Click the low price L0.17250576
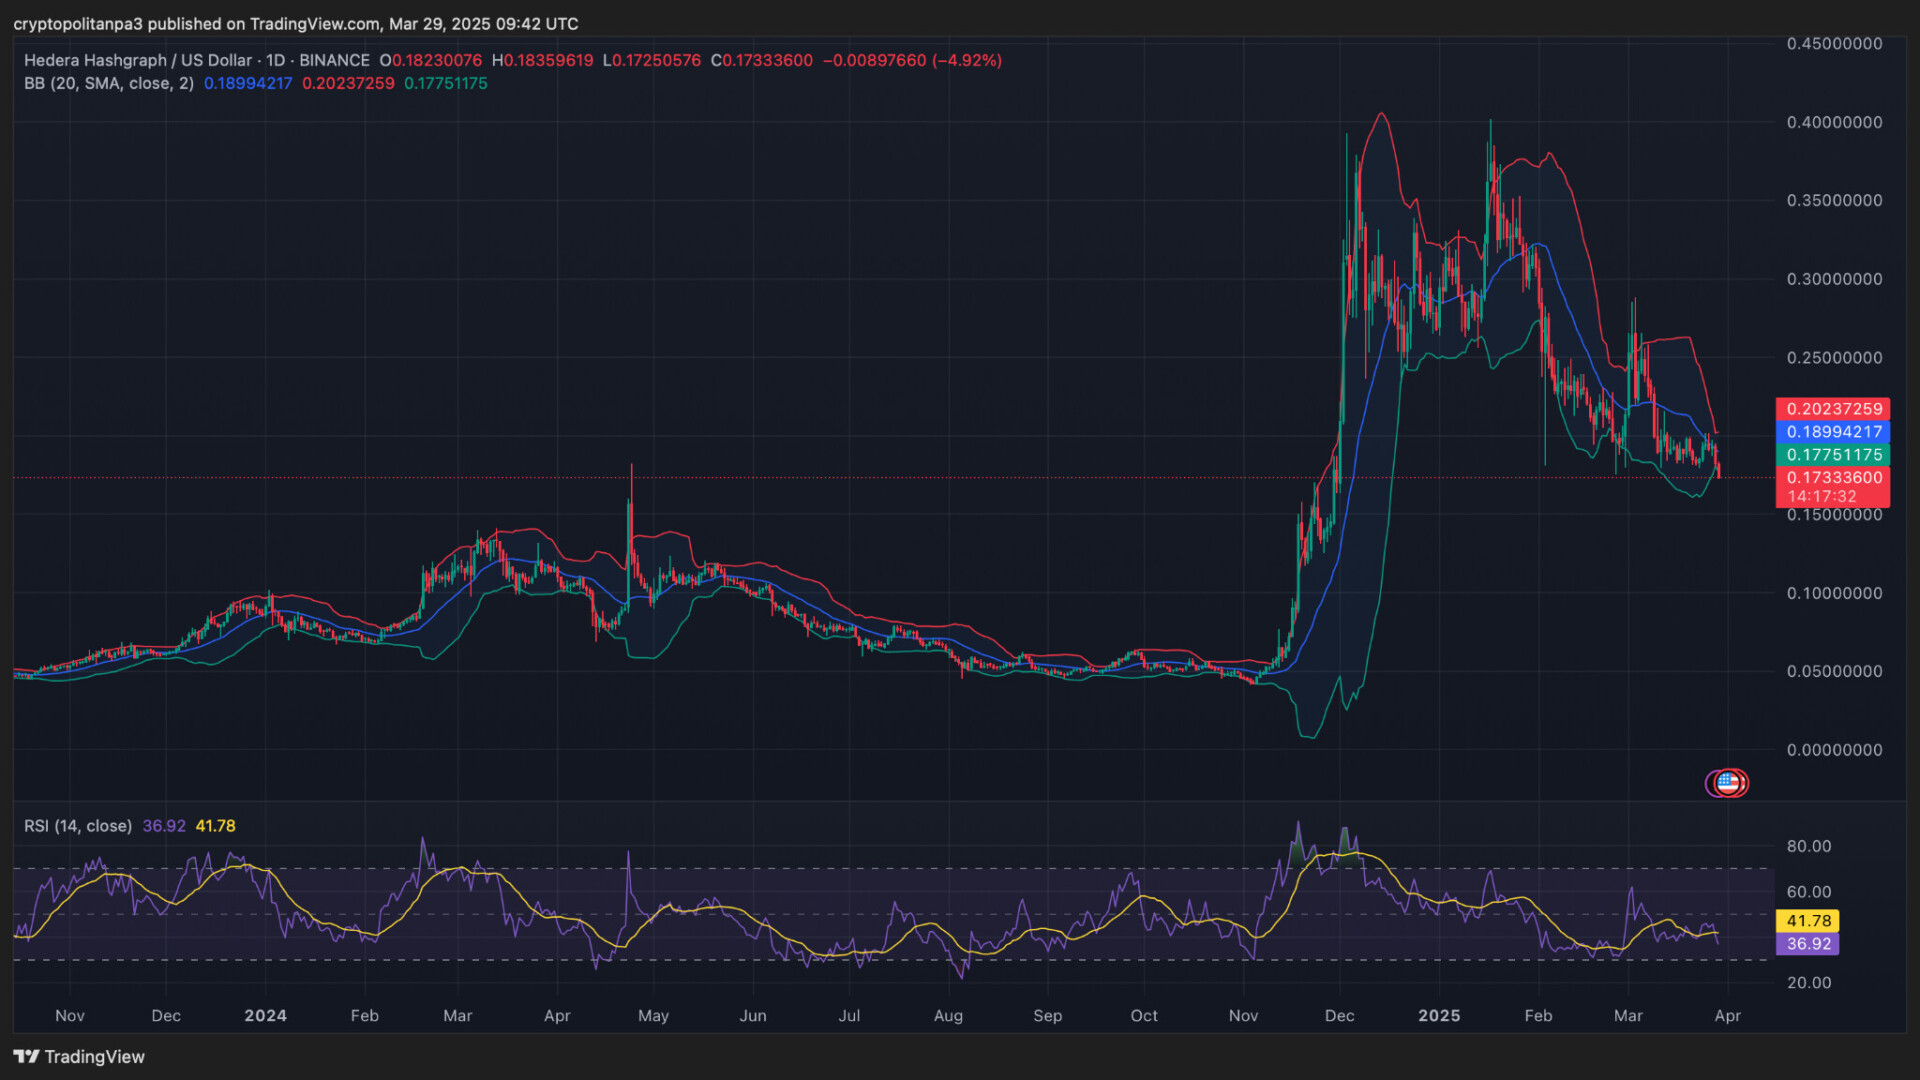 tap(652, 60)
